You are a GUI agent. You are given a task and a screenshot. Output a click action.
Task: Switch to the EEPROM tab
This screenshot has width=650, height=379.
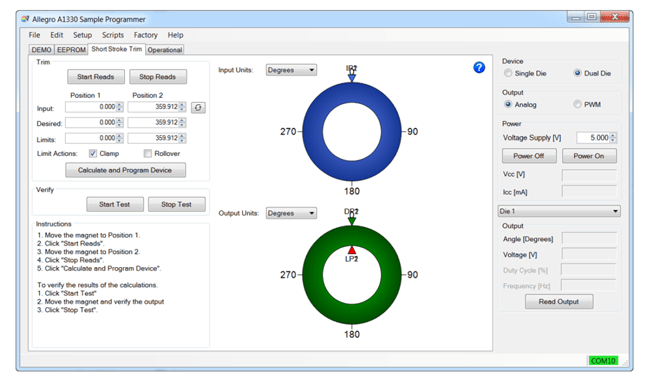coord(71,50)
